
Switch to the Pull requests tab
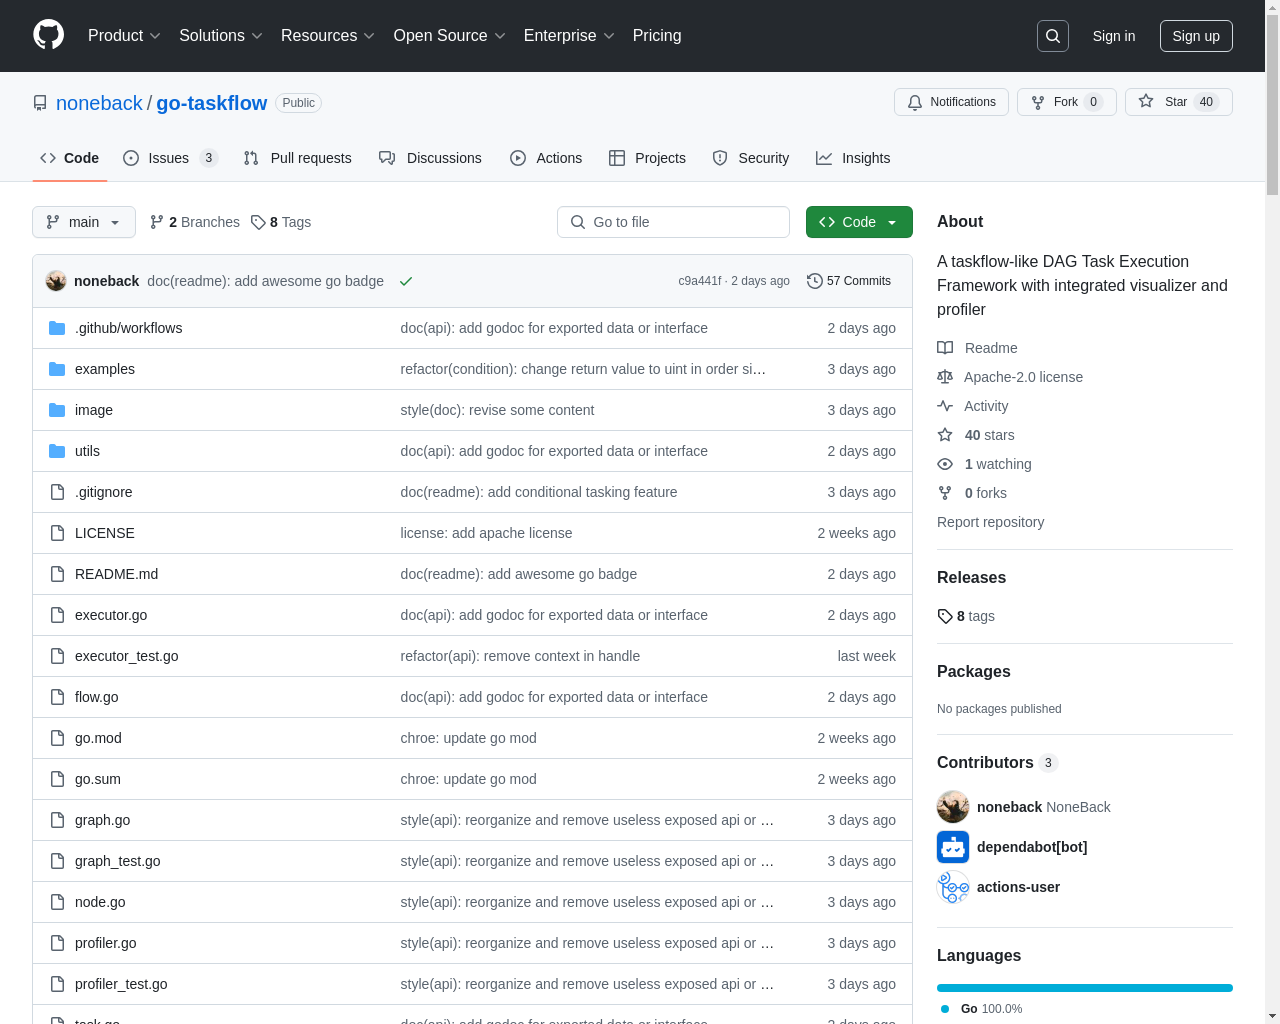click(x=297, y=158)
